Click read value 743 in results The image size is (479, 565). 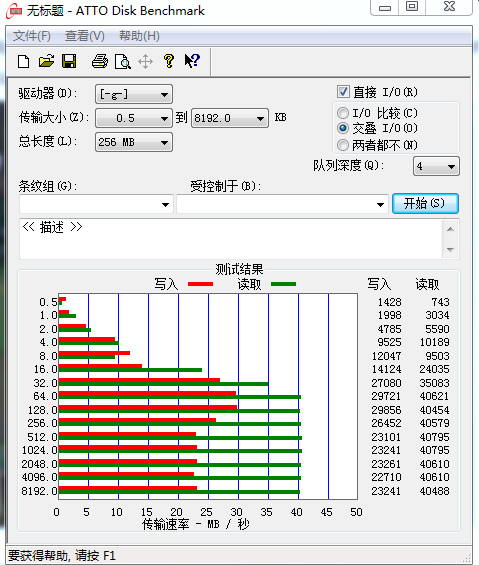coord(440,302)
